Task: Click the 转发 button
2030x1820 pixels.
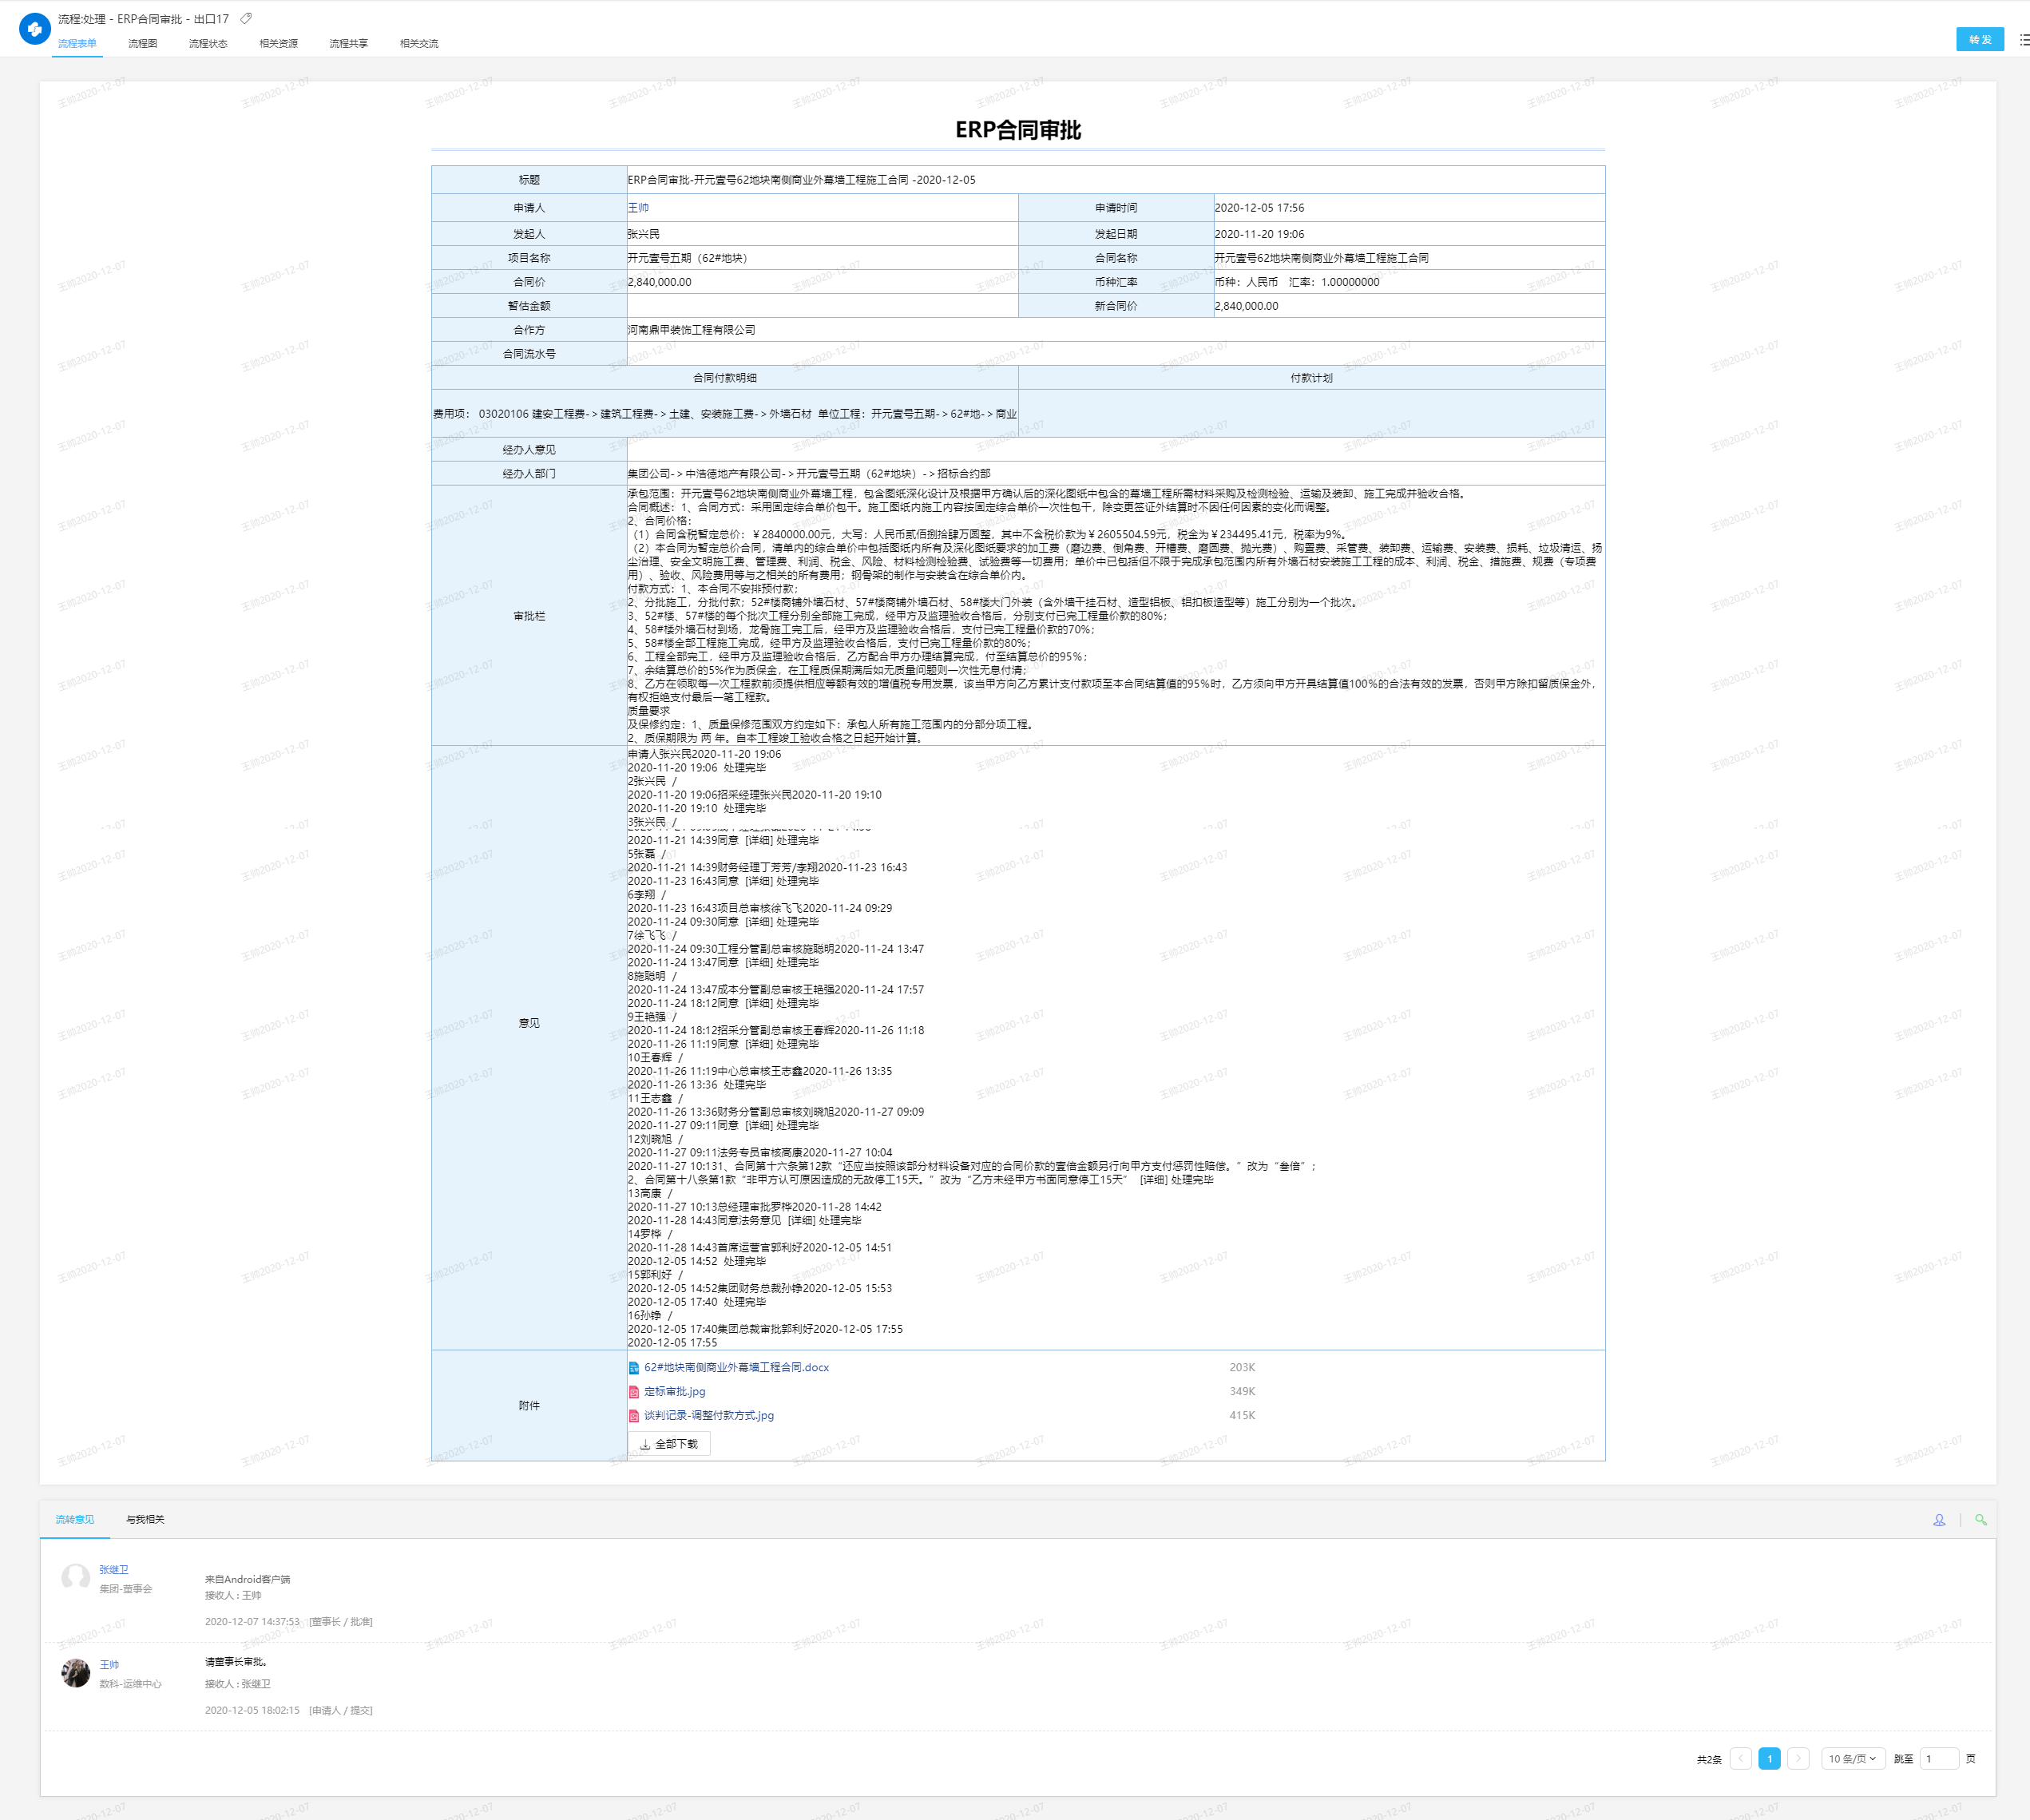Action: [1979, 40]
